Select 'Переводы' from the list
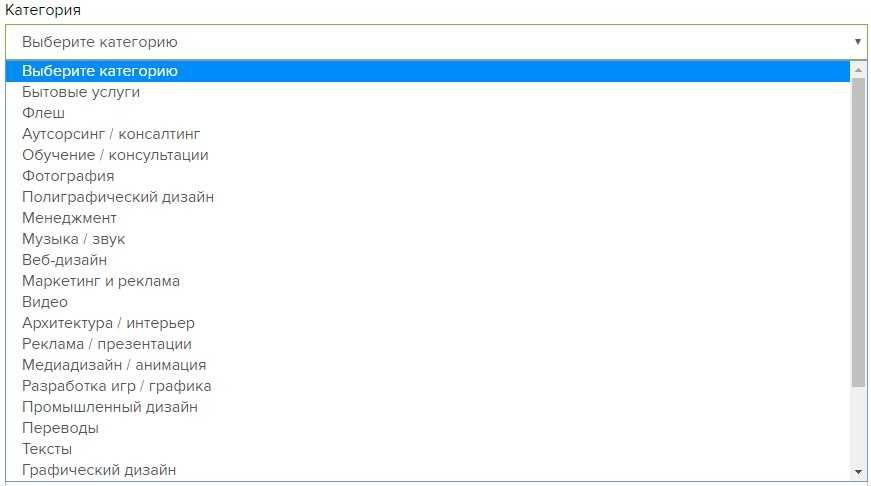This screenshot has height=486, width=871. [x=60, y=428]
